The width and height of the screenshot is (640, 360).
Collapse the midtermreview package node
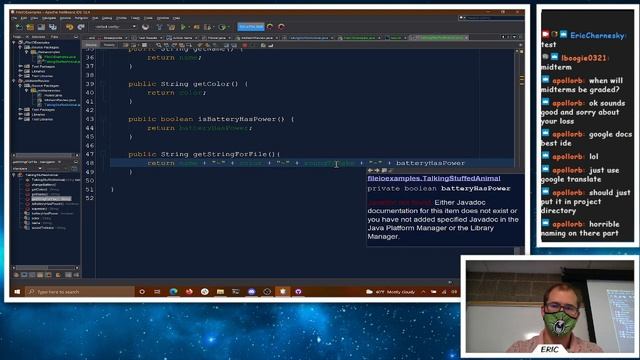point(27,90)
